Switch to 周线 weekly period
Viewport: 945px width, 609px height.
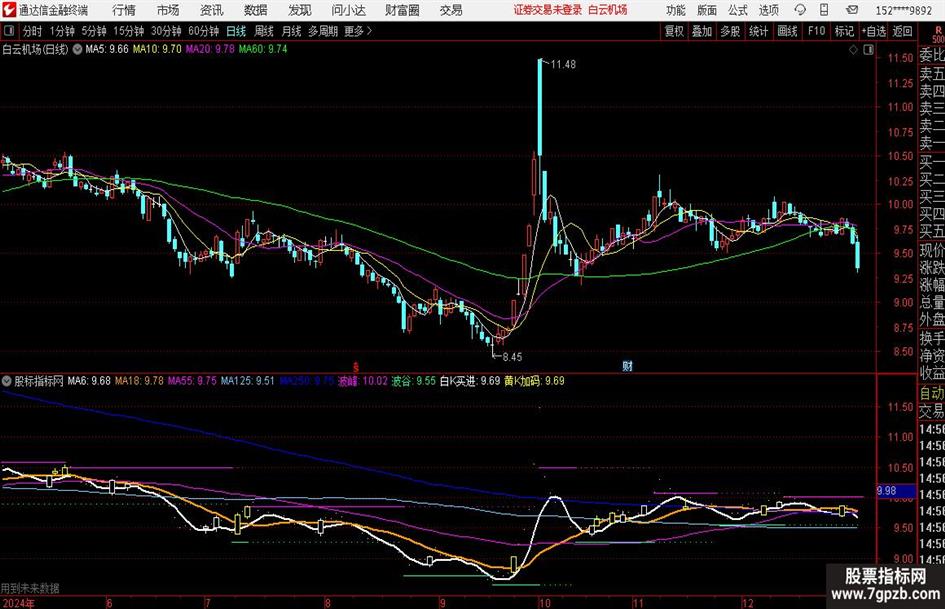(x=264, y=31)
